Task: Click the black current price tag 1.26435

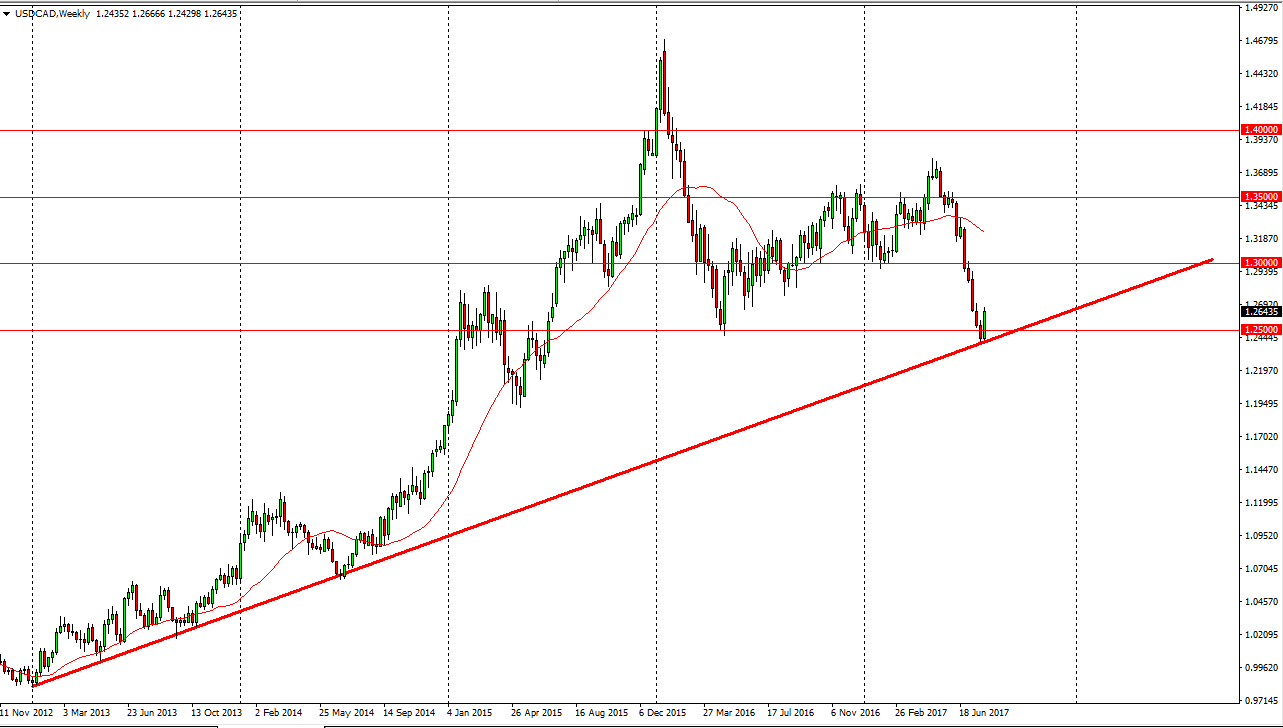Action: click(1259, 311)
